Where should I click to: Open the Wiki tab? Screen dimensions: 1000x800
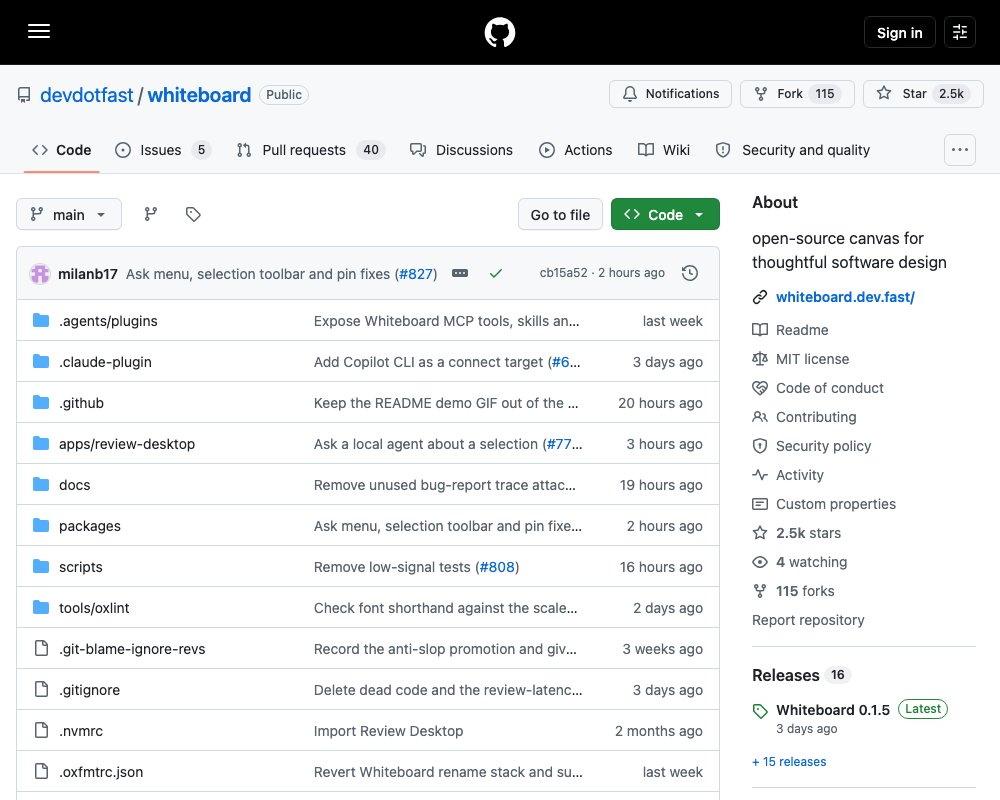point(664,150)
